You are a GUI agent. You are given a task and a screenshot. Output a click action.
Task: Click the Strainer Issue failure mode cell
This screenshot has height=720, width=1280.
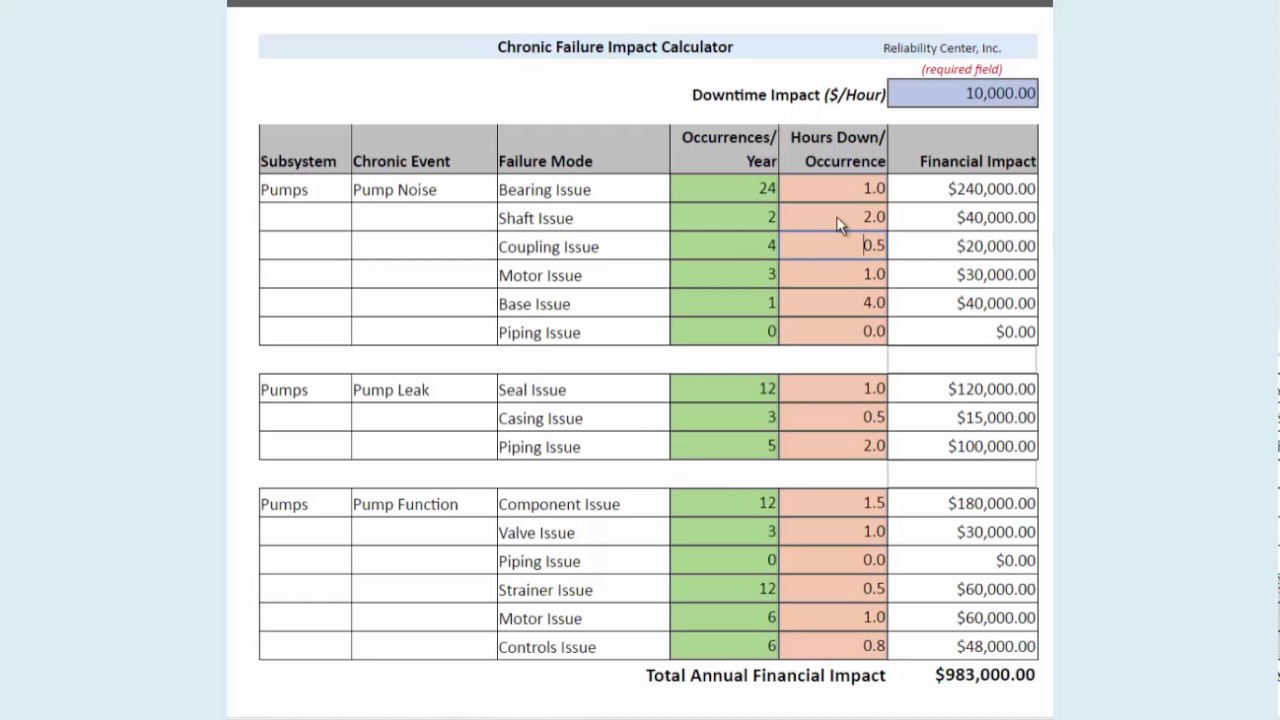583,589
